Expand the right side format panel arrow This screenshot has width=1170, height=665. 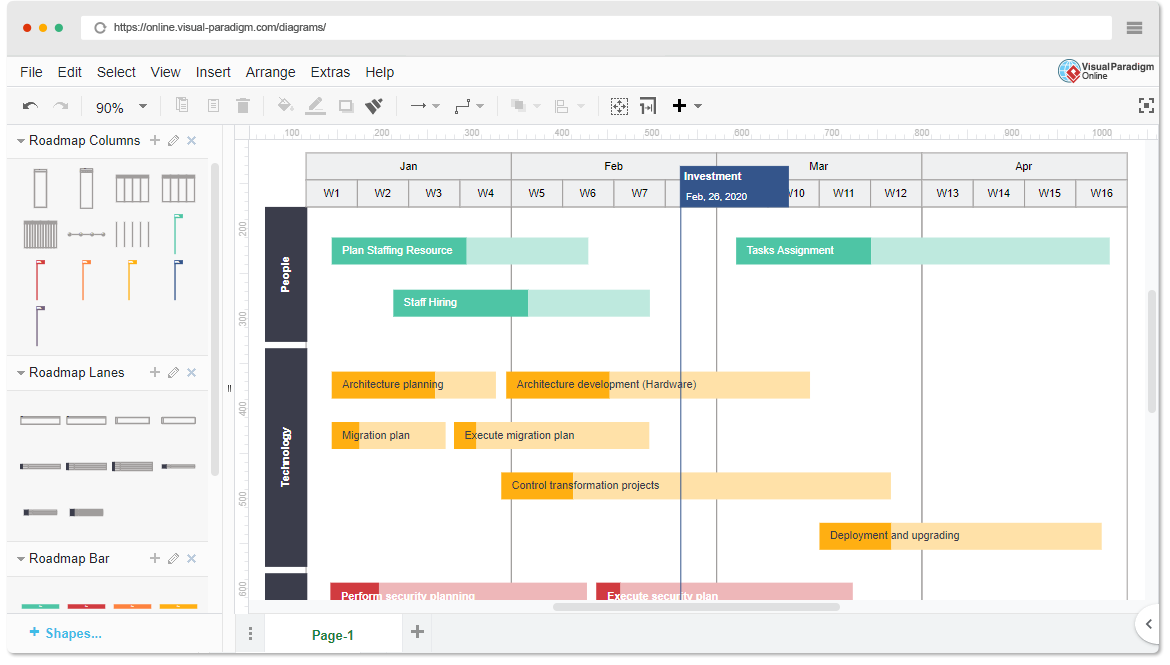(1149, 624)
